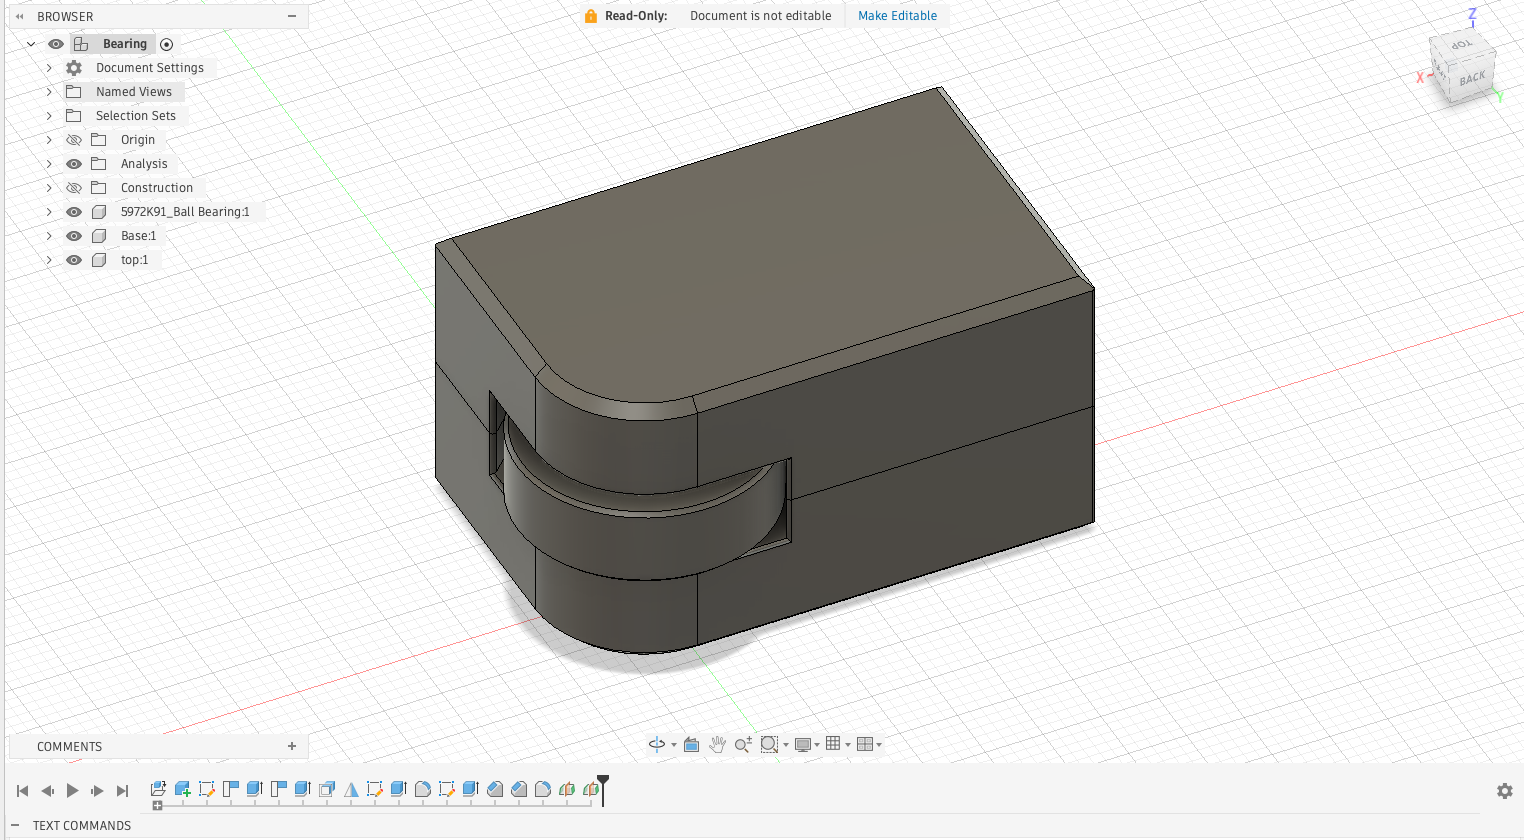Open Orbit tool dropdown arrow

point(674,745)
